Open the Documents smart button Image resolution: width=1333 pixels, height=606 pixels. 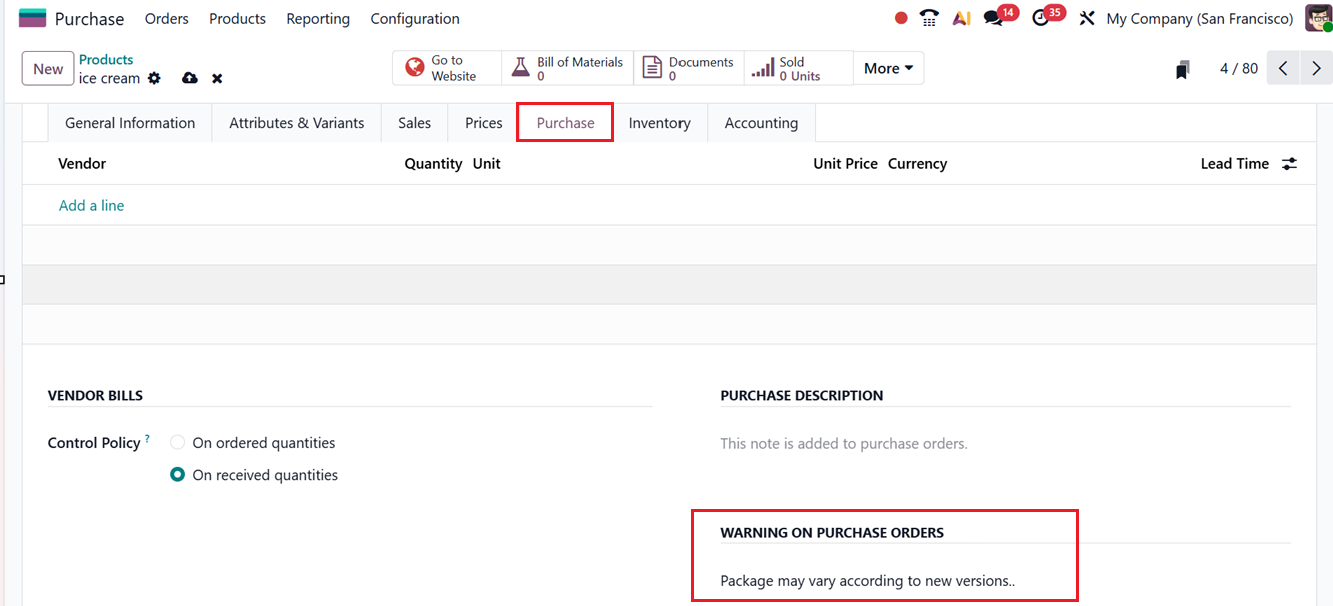[688, 67]
